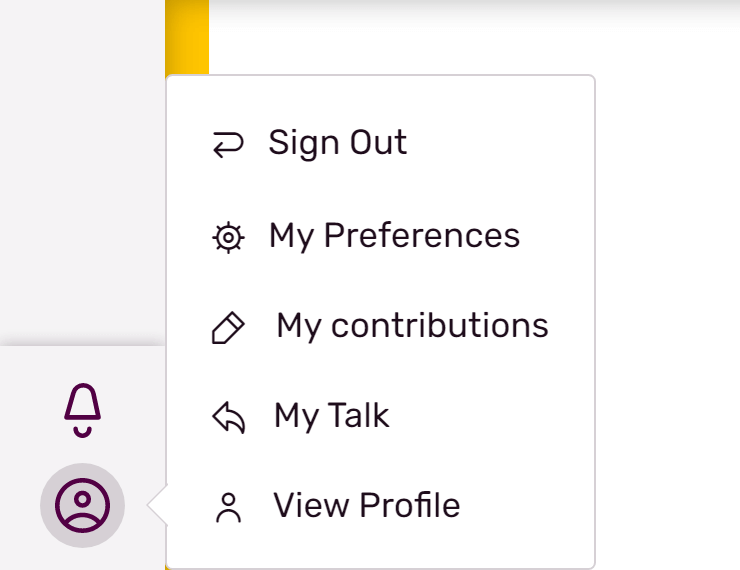Click the person icon beside View Profile
The image size is (740, 570).
(x=228, y=508)
